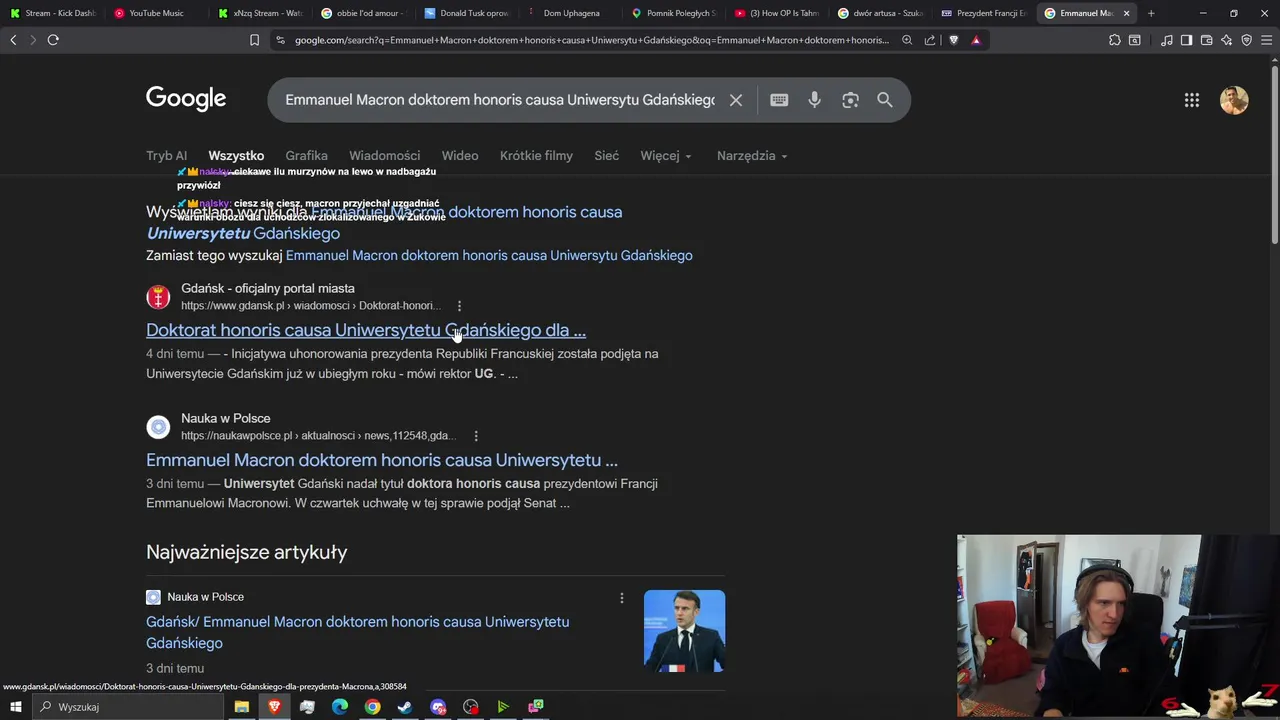This screenshot has height=720, width=1280.
Task: Open File Explorer from the taskbar
Action: (242, 707)
